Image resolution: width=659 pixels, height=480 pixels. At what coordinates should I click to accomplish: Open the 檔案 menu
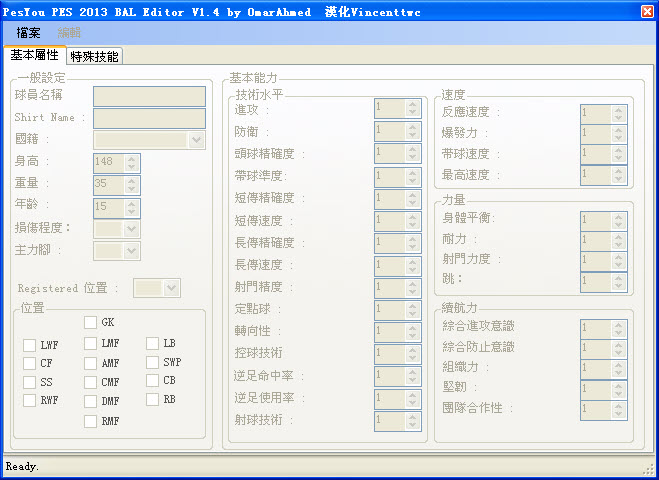(x=28, y=32)
